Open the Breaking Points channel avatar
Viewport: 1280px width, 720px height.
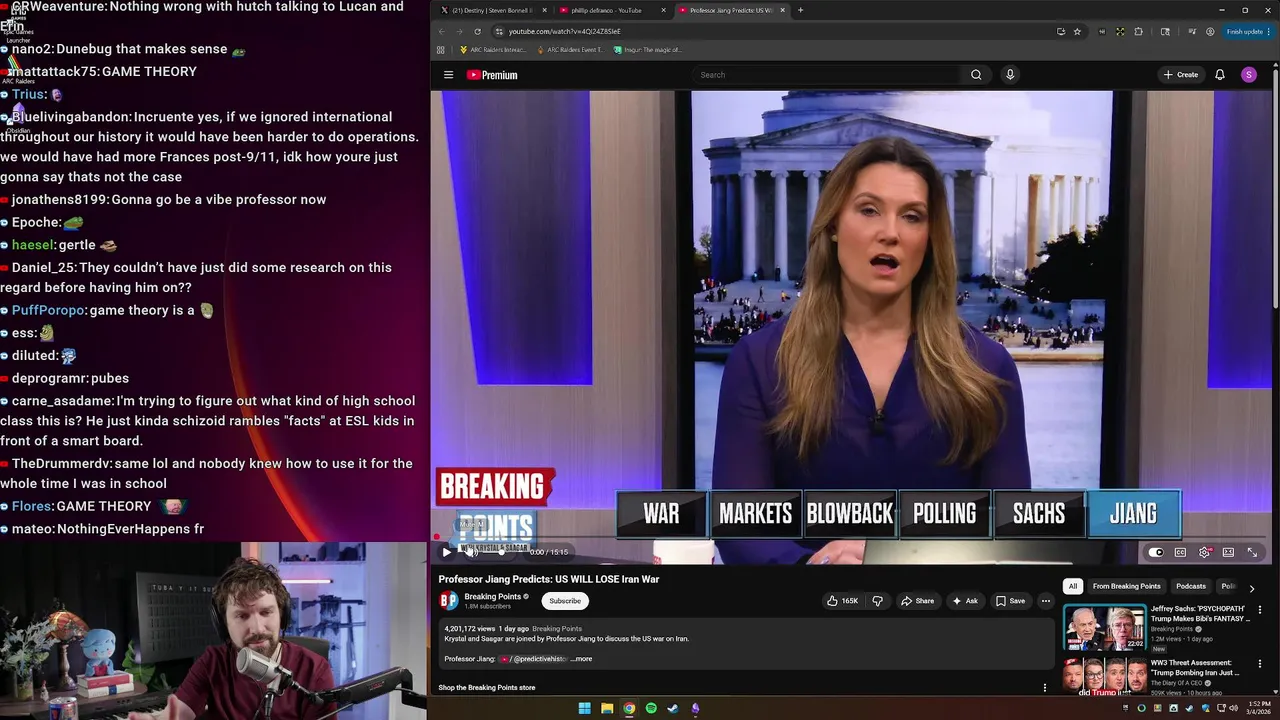click(449, 601)
